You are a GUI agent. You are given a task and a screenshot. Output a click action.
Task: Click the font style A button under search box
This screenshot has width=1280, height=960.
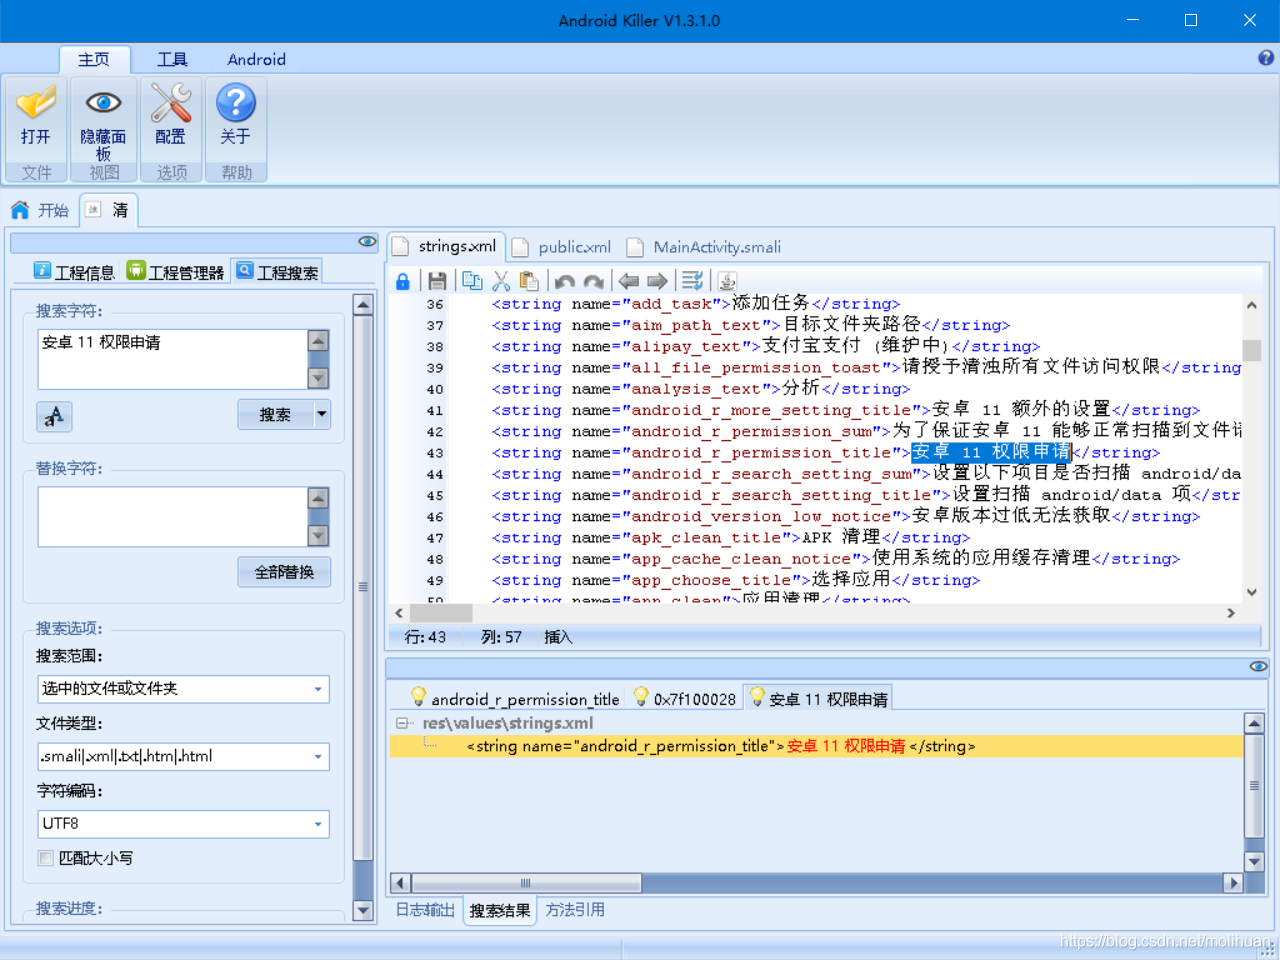[54, 416]
